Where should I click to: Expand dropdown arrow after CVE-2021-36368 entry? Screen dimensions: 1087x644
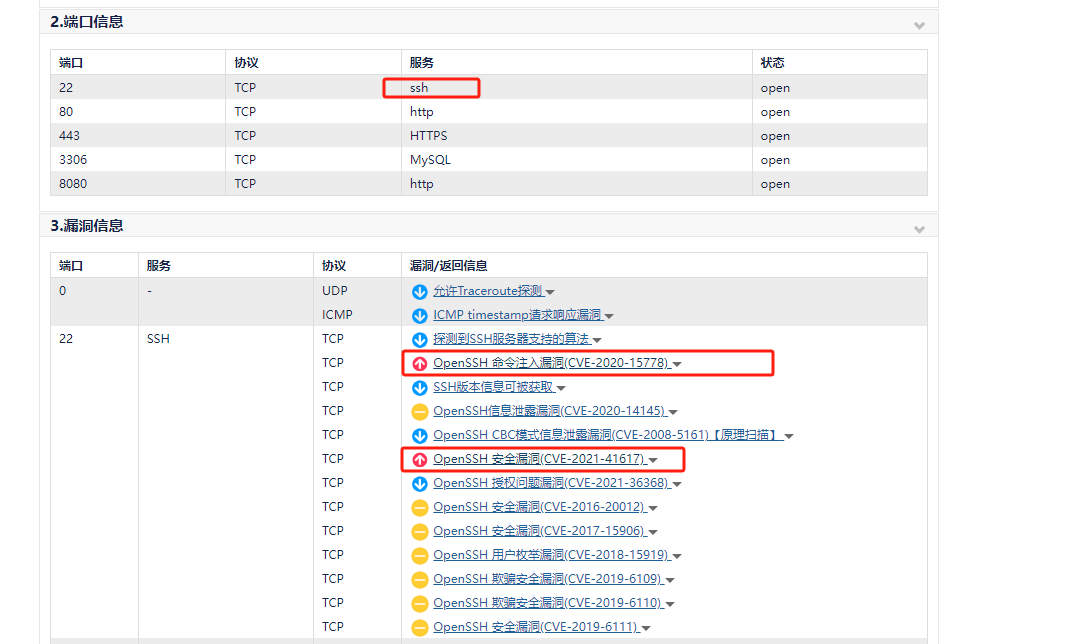point(677,485)
